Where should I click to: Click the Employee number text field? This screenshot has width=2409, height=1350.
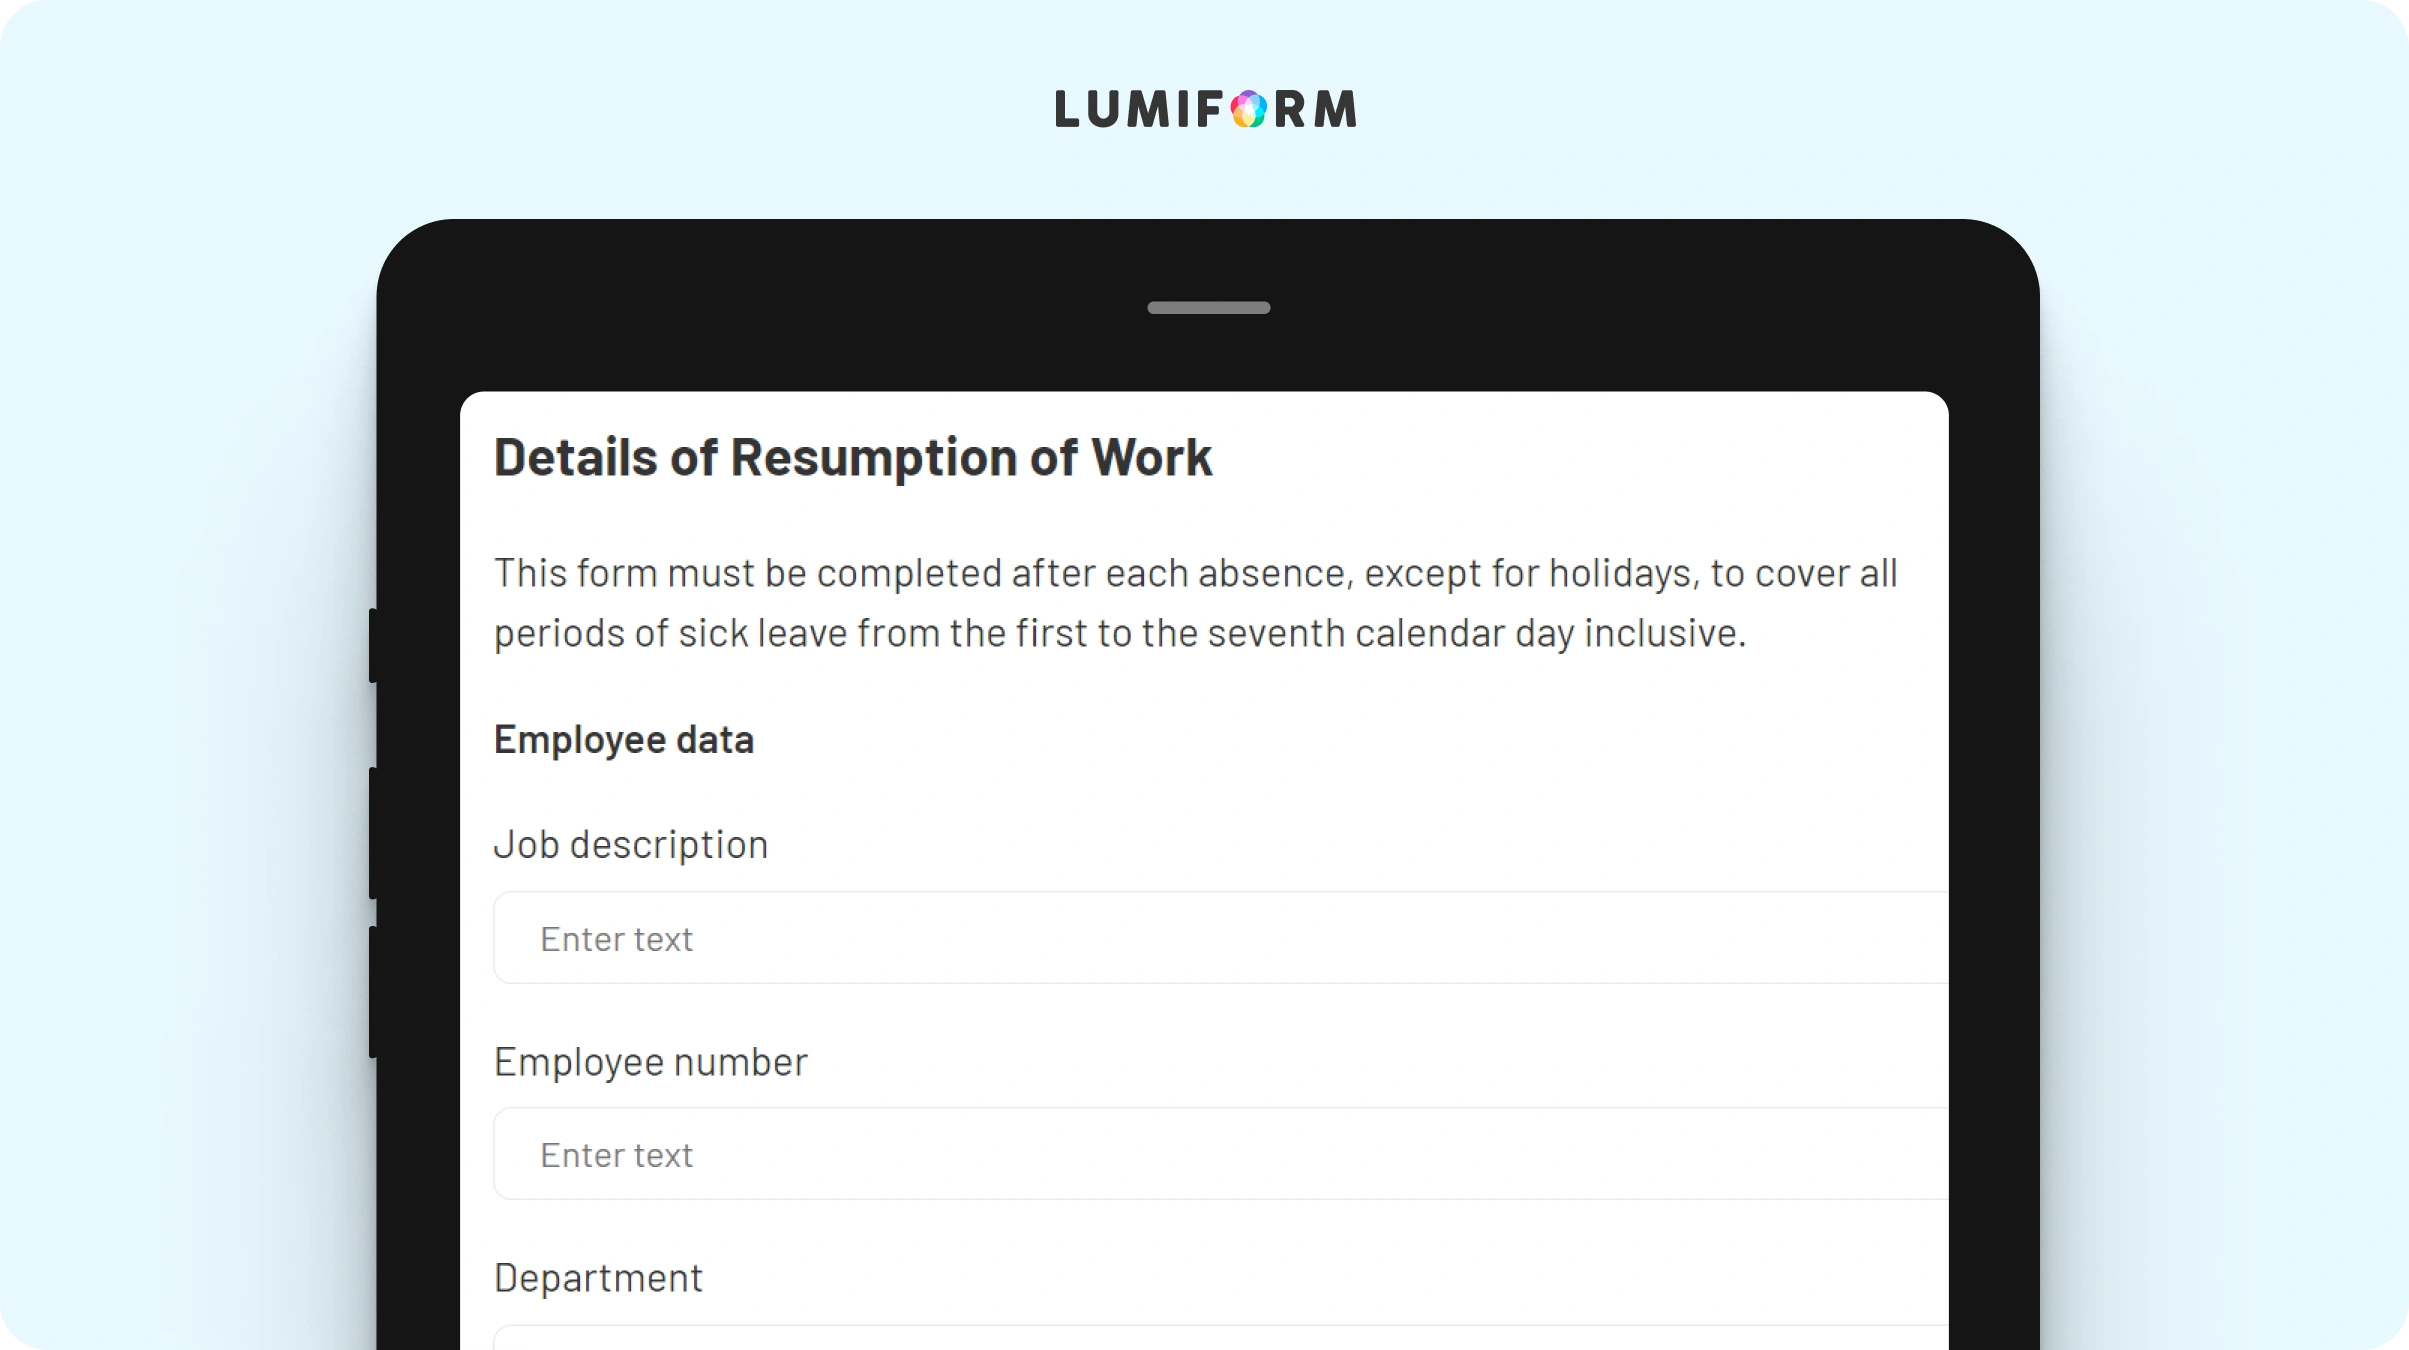click(1221, 1154)
